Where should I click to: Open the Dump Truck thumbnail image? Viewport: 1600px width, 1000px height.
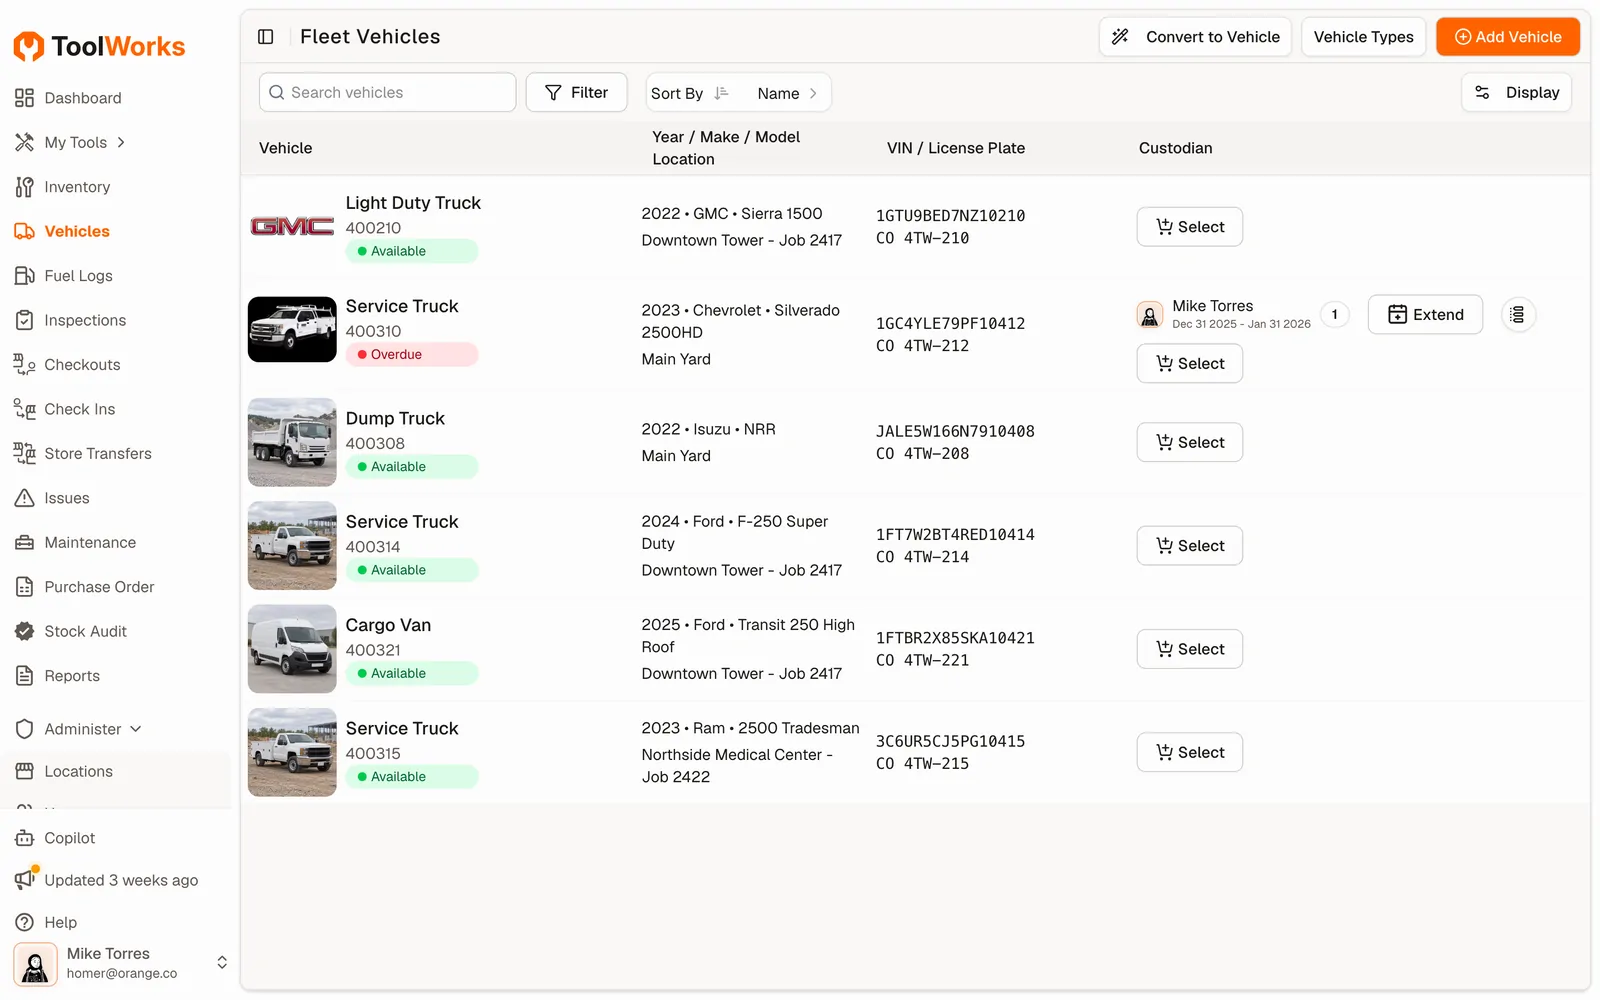click(292, 443)
